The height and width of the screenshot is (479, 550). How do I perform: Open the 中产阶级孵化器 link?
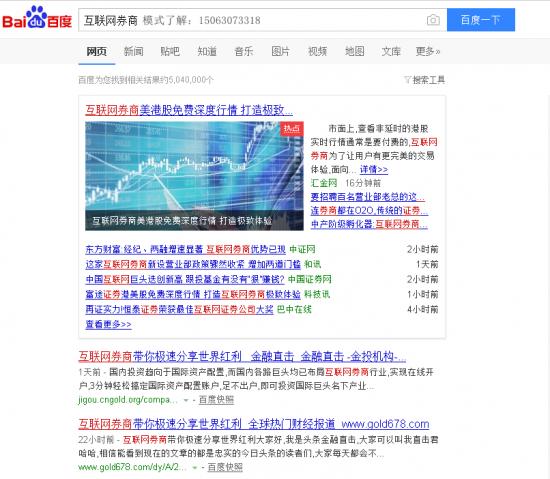pyautogui.click(x=369, y=224)
